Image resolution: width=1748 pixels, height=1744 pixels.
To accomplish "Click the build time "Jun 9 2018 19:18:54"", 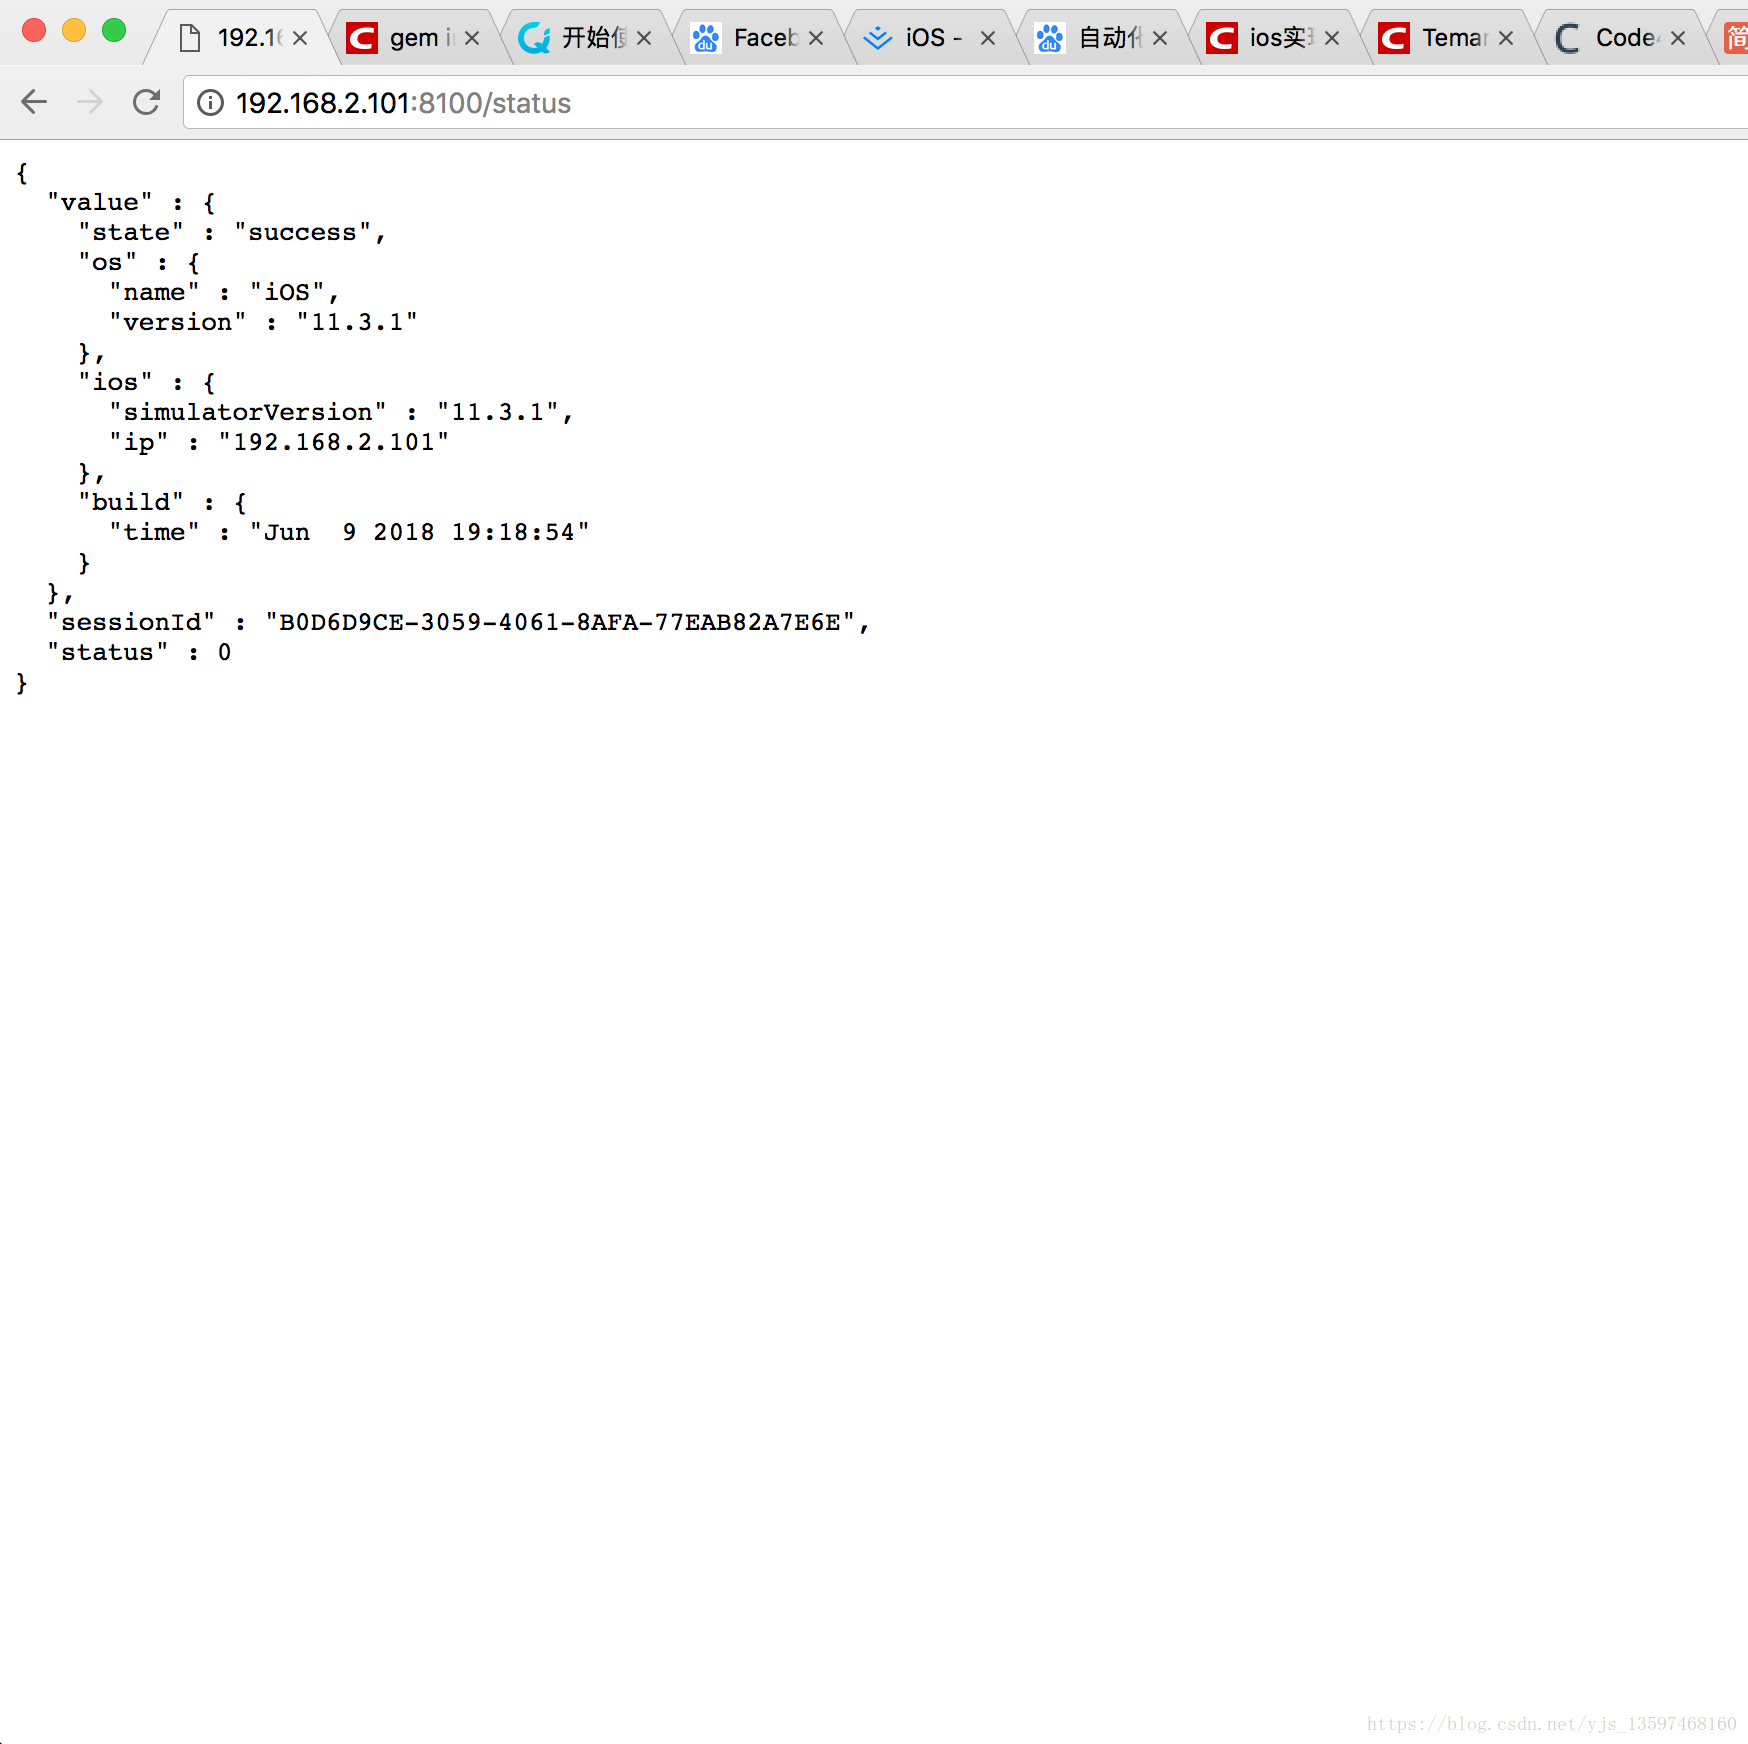I will tap(420, 532).
